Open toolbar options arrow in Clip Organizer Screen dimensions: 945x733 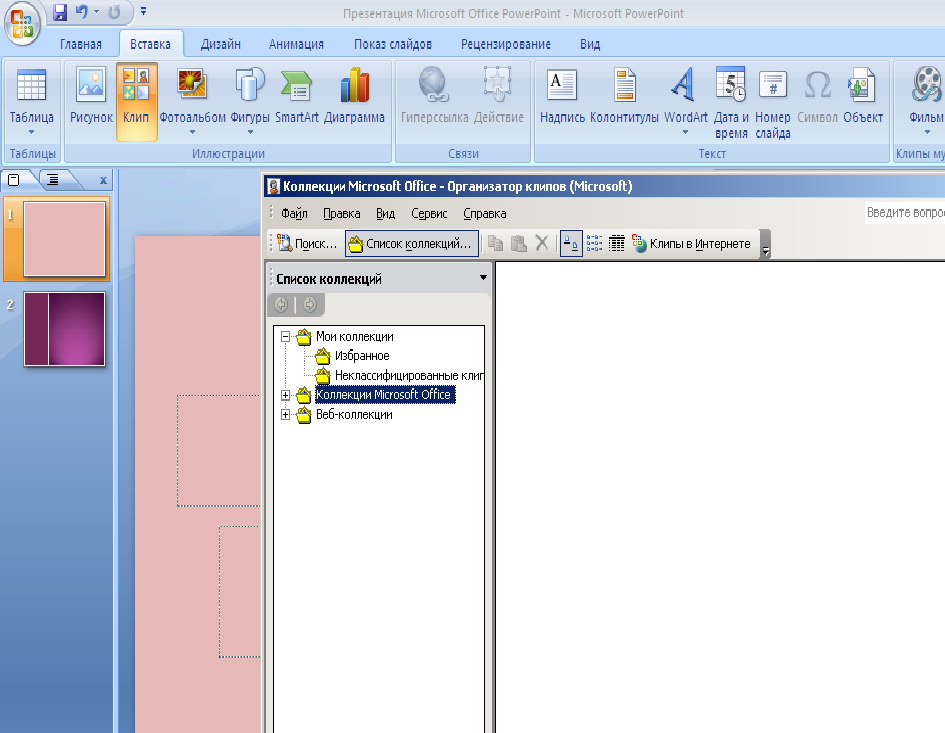pyautogui.click(x=765, y=244)
